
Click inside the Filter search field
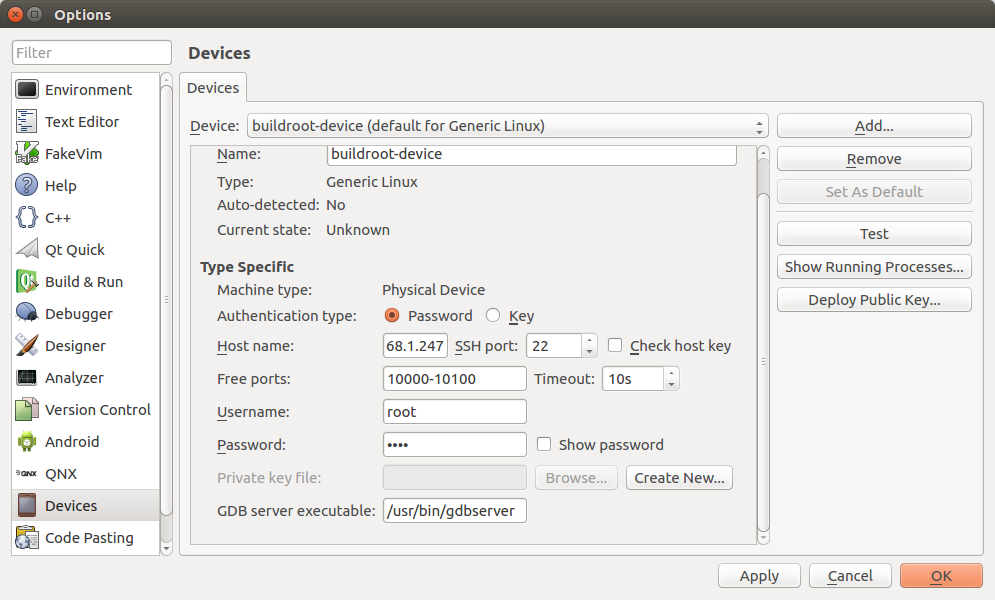click(91, 52)
